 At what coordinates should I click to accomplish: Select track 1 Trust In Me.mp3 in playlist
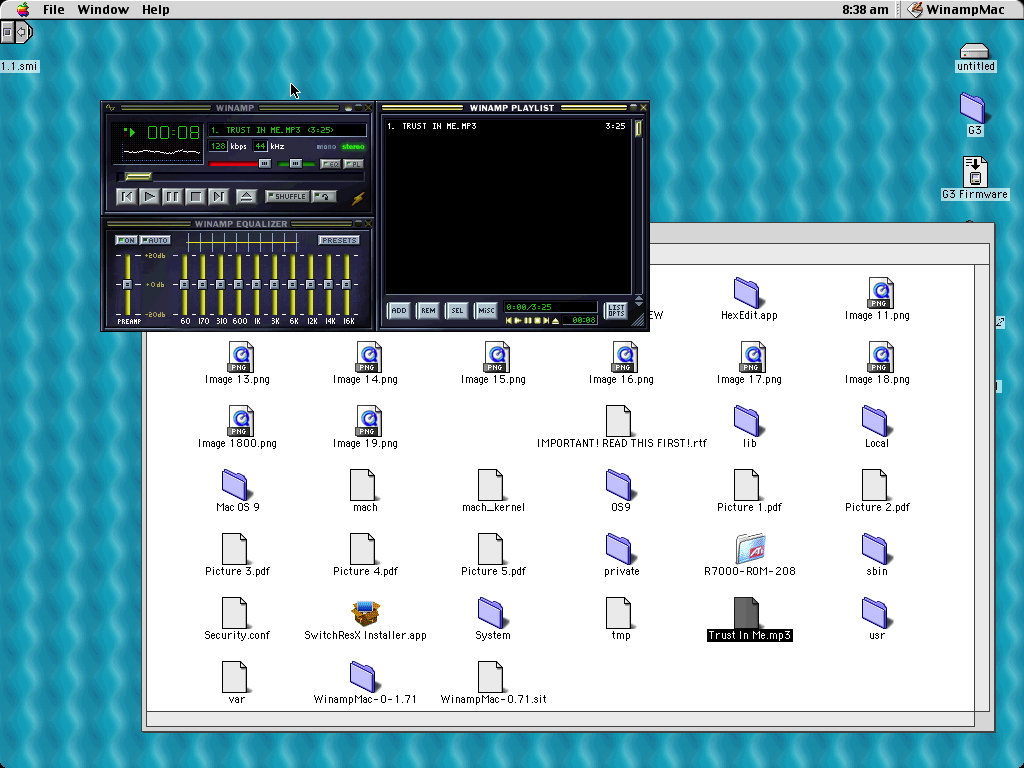pyautogui.click(x=506, y=126)
